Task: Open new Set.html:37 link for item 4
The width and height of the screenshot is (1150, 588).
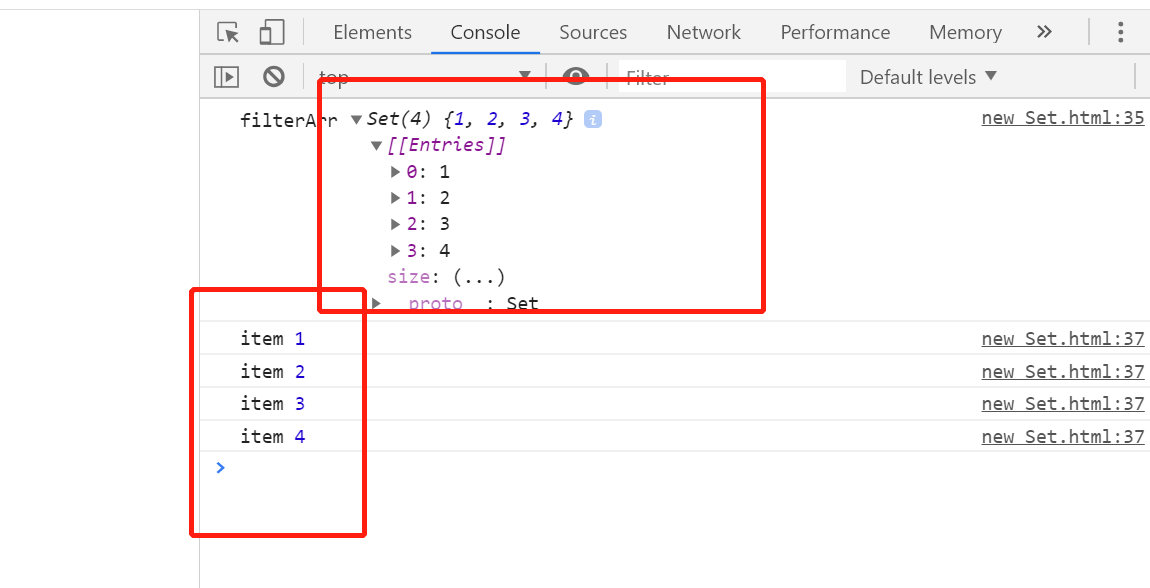Action: (x=1063, y=436)
